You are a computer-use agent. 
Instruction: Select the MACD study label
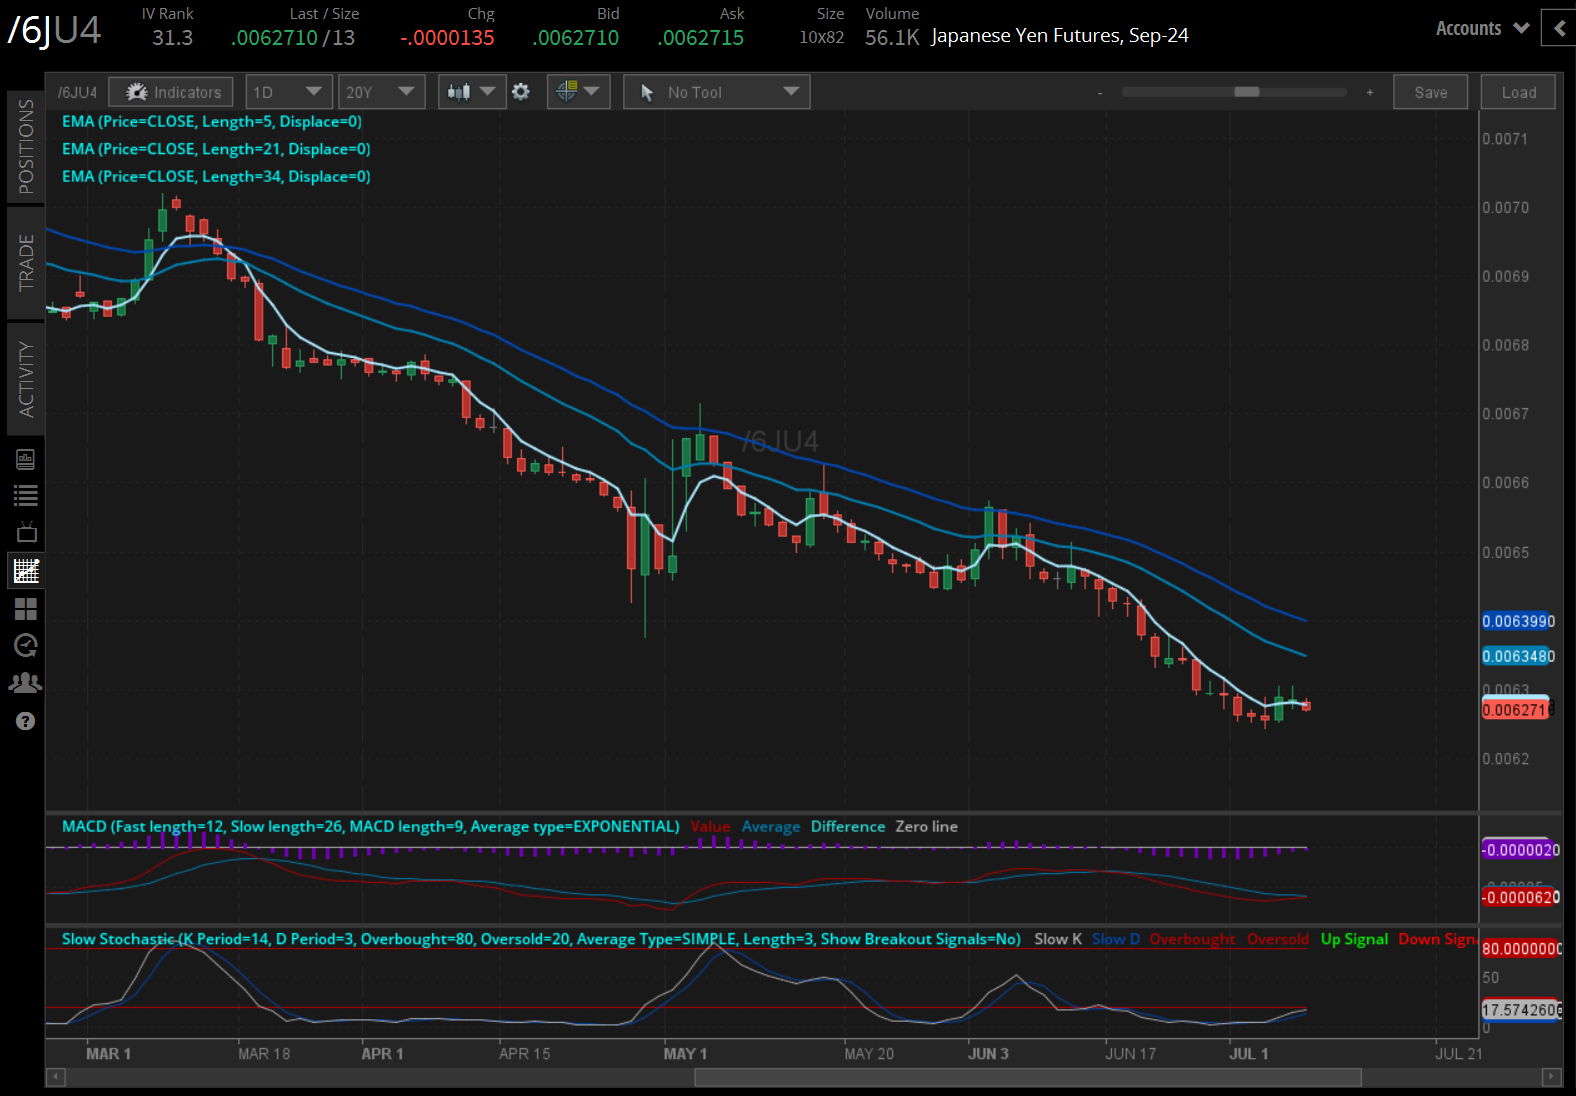point(371,827)
